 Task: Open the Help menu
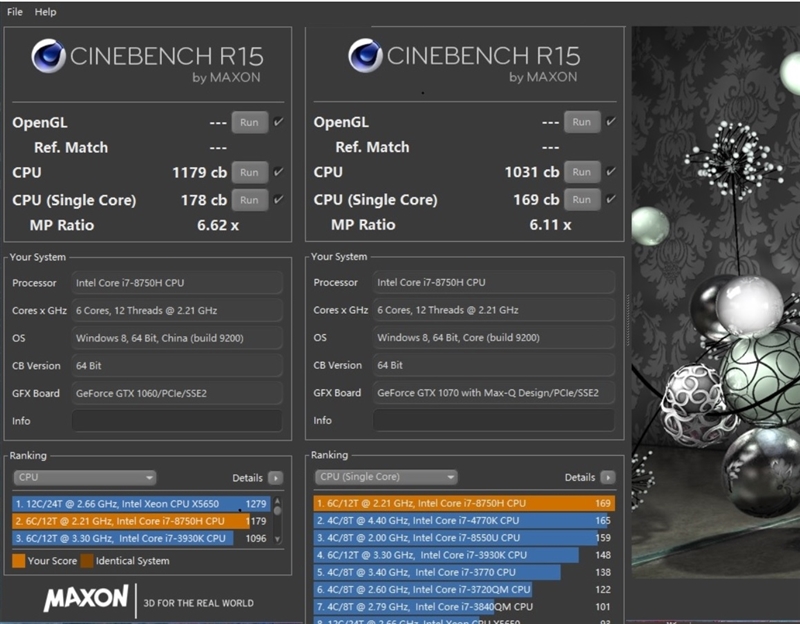(x=45, y=12)
